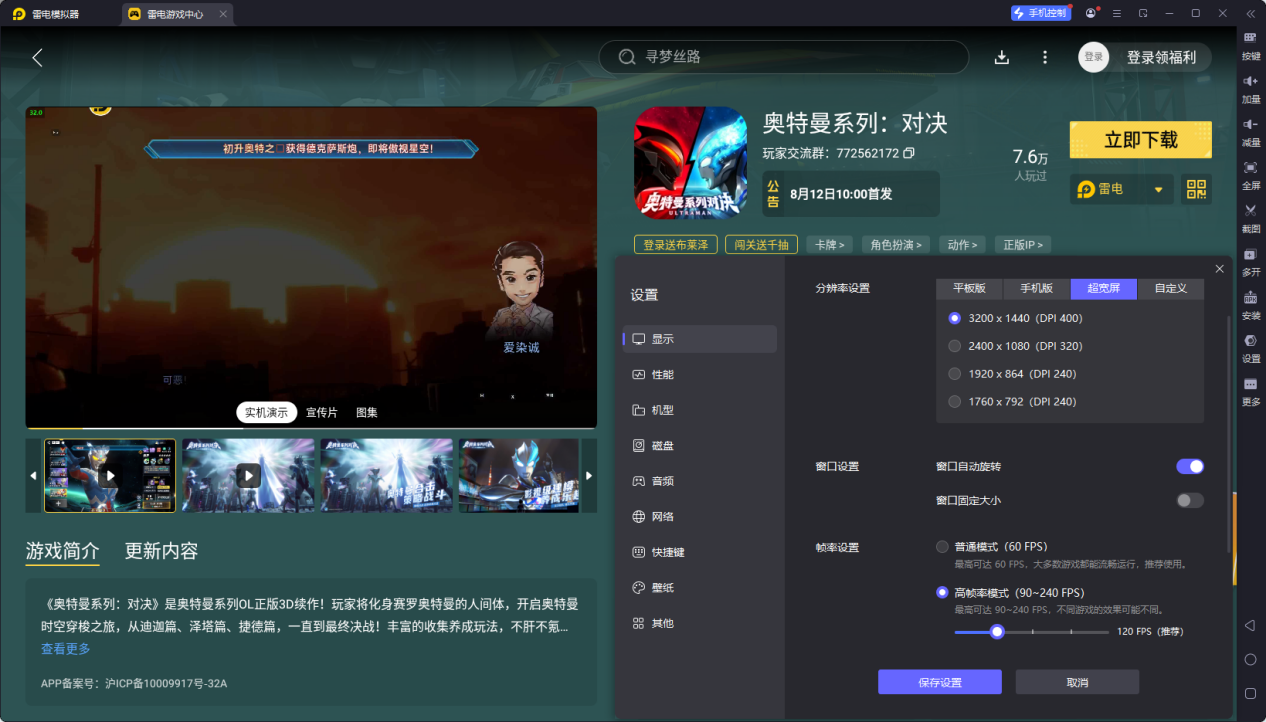Click 取消 button
1266x722 pixels.
click(1077, 682)
